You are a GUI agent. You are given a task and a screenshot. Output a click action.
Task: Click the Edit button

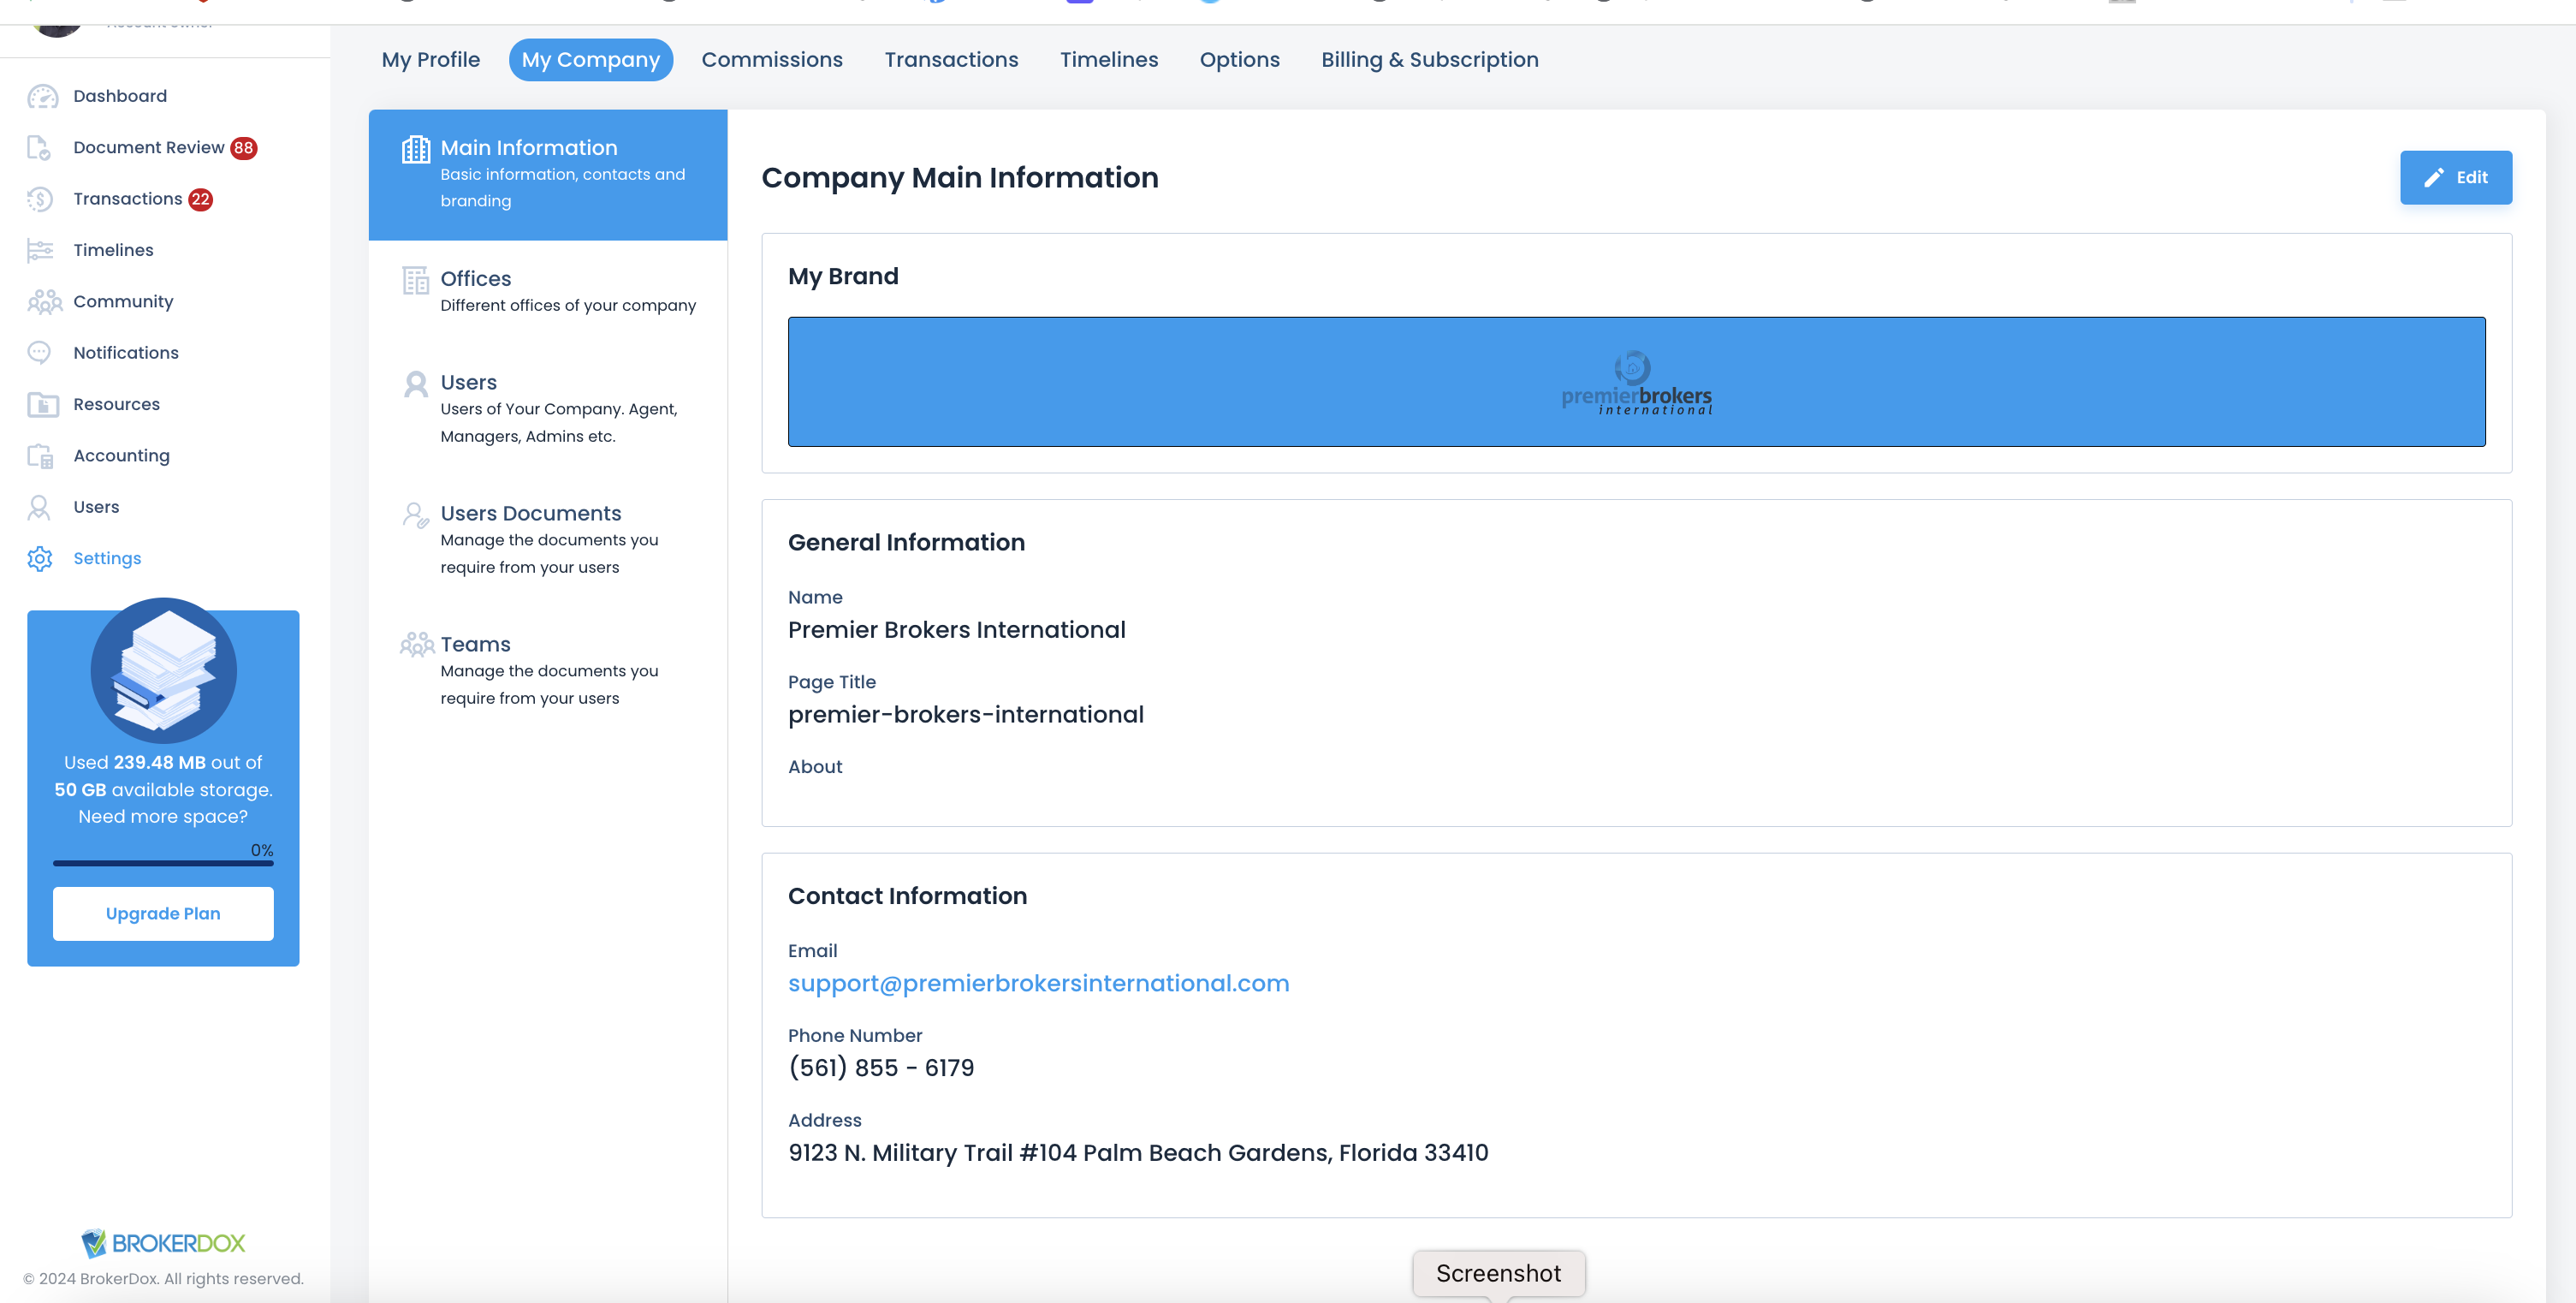pos(2456,178)
